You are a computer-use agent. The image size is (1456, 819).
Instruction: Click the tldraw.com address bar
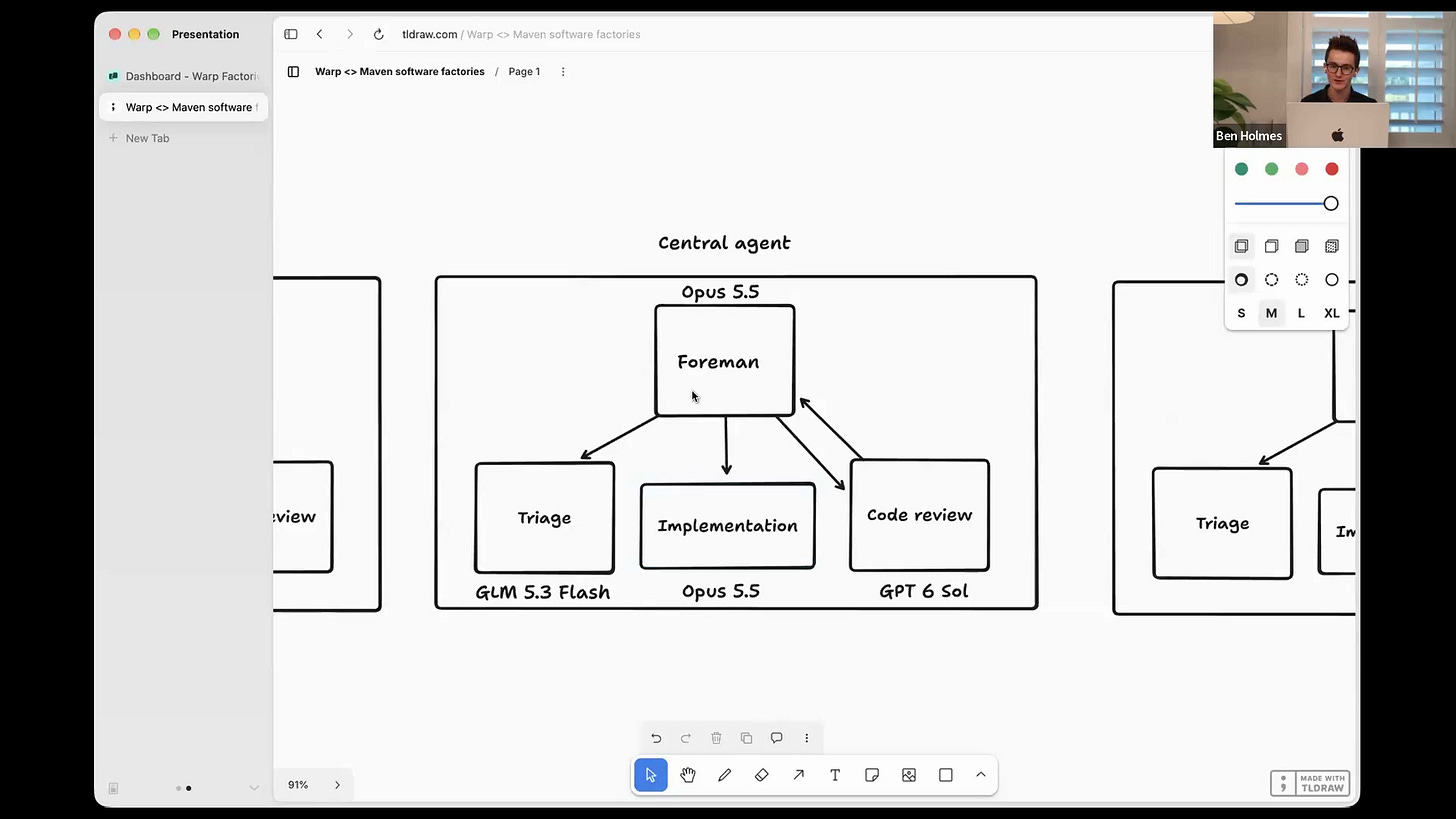(521, 34)
